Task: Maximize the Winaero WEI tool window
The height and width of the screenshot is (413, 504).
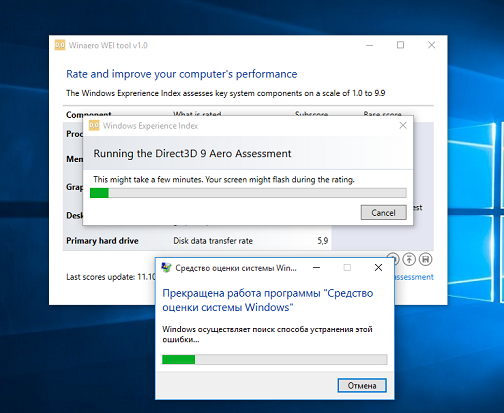Action: coord(400,45)
